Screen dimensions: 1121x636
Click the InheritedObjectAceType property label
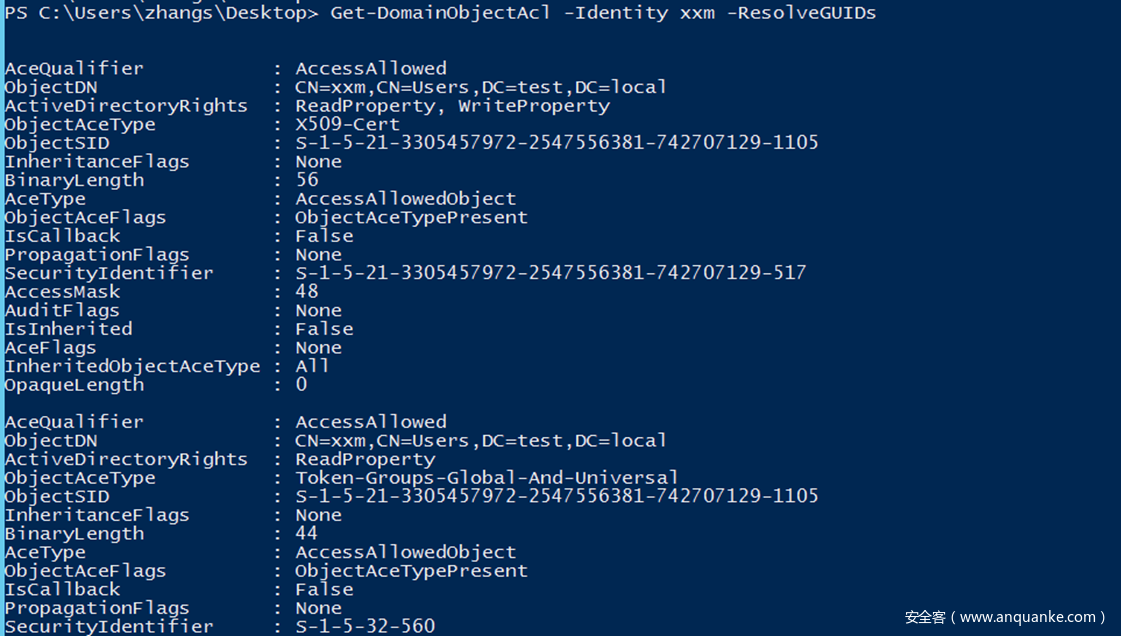coord(132,366)
